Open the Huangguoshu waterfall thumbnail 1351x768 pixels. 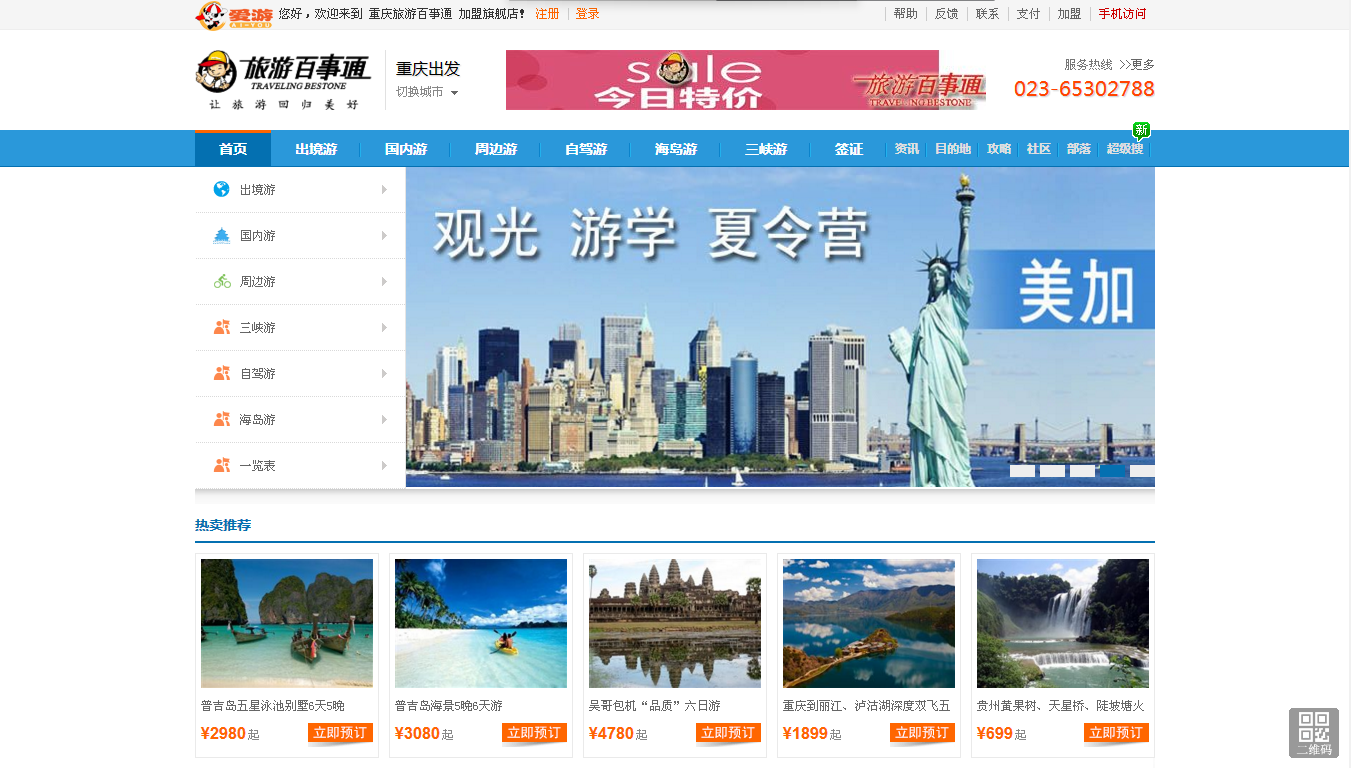point(1063,623)
